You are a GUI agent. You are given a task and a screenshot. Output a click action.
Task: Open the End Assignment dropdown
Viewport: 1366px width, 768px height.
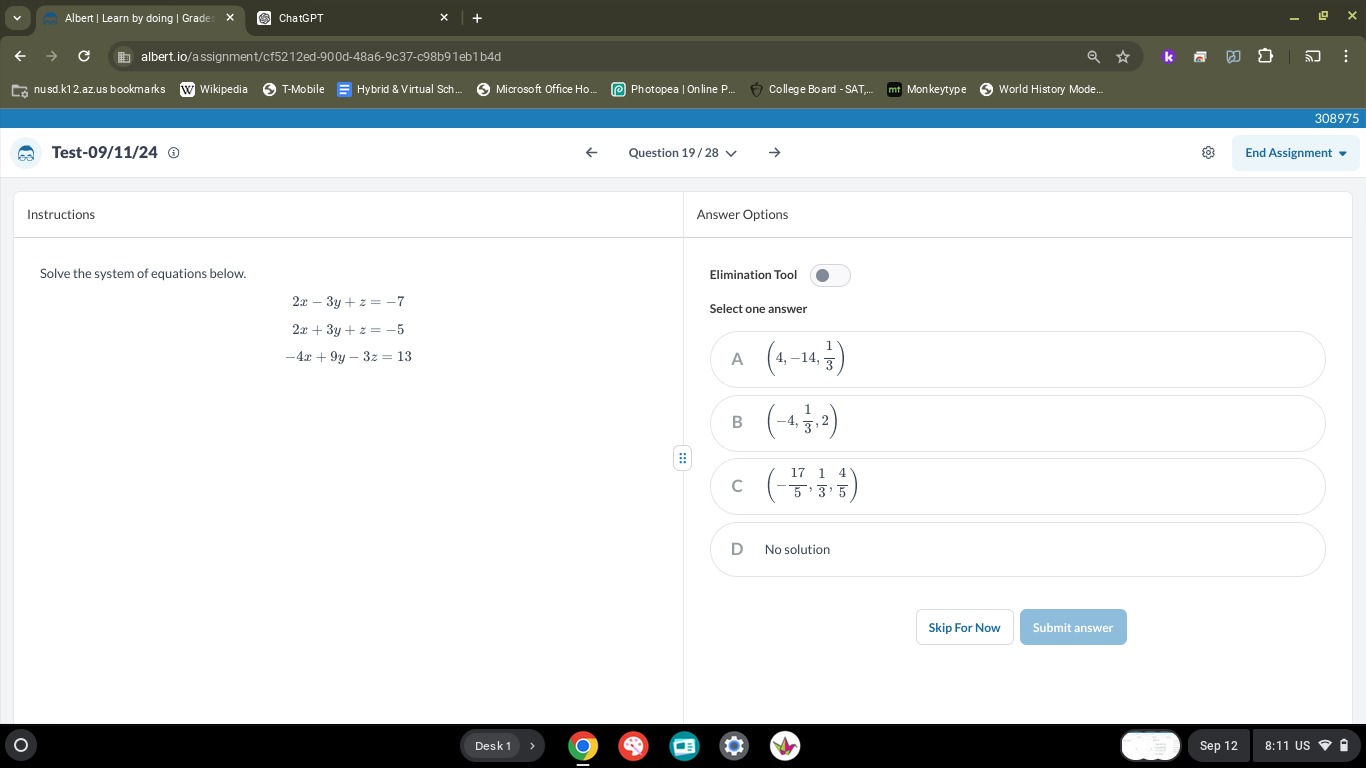coord(1295,153)
